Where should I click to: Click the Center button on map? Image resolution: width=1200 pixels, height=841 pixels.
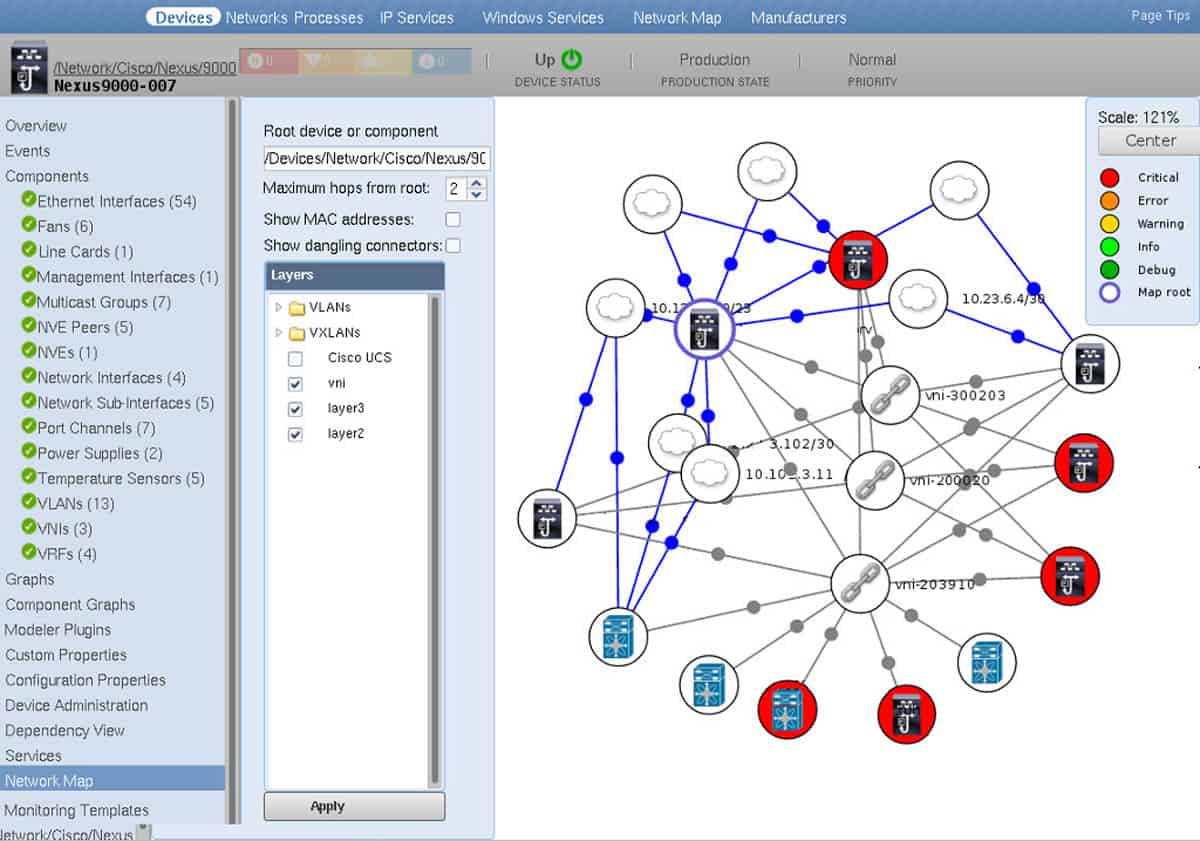pyautogui.click(x=1150, y=140)
